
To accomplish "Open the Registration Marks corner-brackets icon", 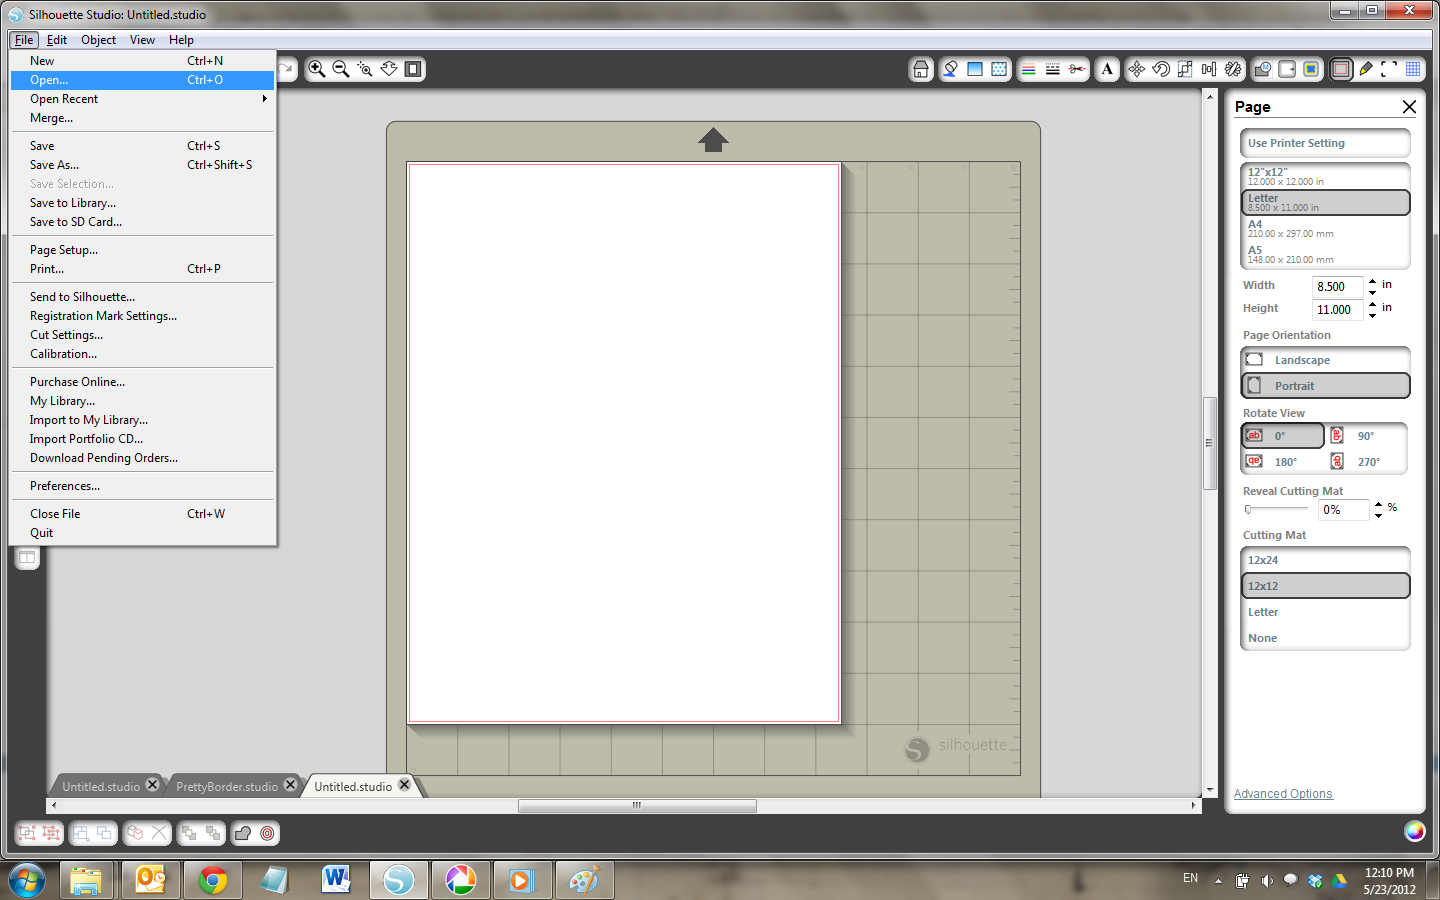I will [1389, 69].
